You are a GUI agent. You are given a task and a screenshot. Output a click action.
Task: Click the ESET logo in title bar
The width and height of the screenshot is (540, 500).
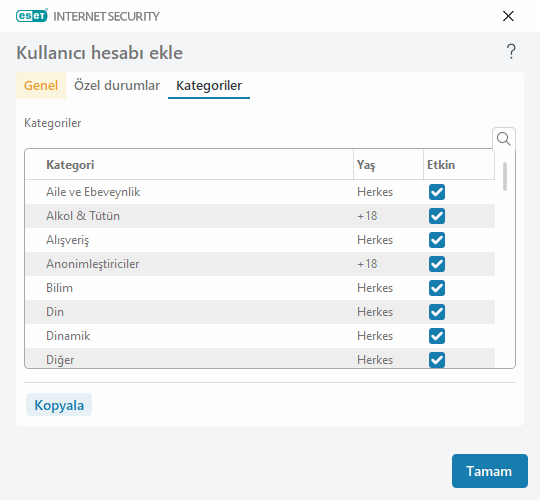point(32,16)
